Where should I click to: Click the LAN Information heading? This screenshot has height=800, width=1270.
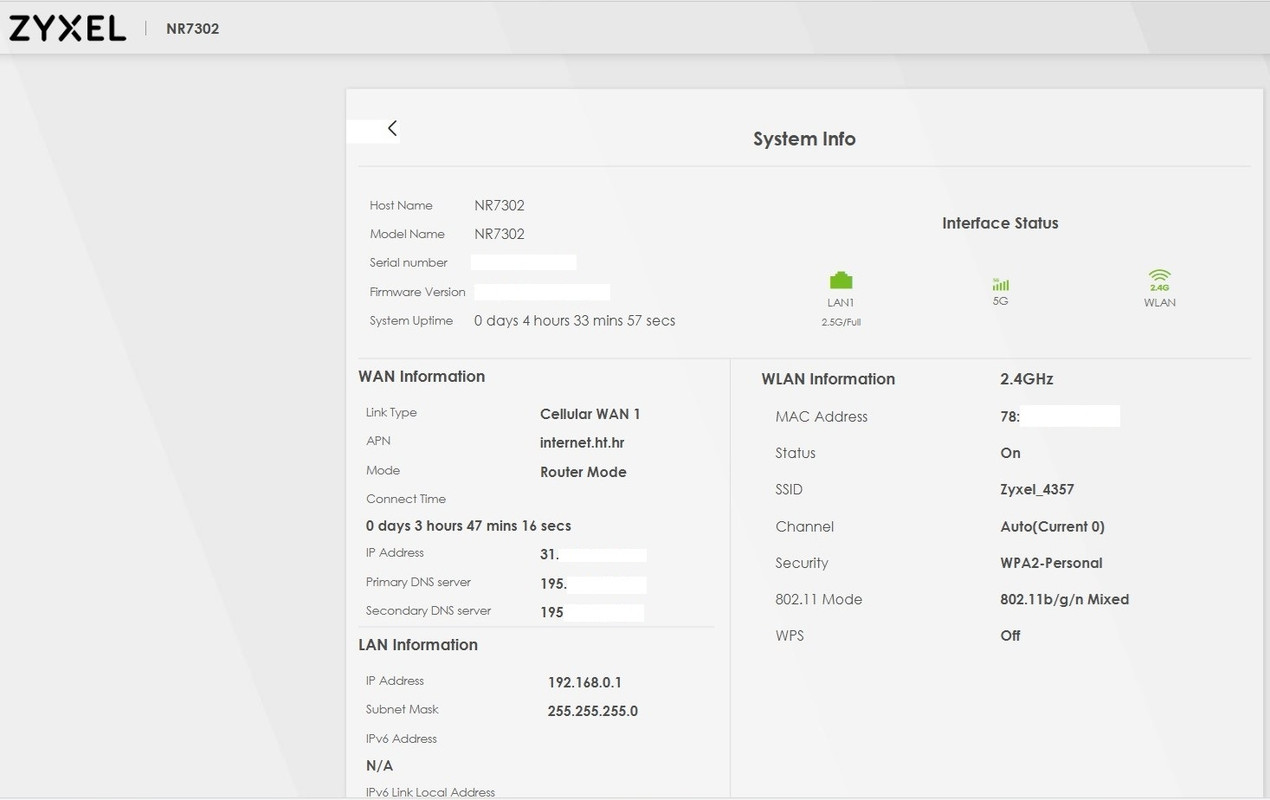pos(418,645)
